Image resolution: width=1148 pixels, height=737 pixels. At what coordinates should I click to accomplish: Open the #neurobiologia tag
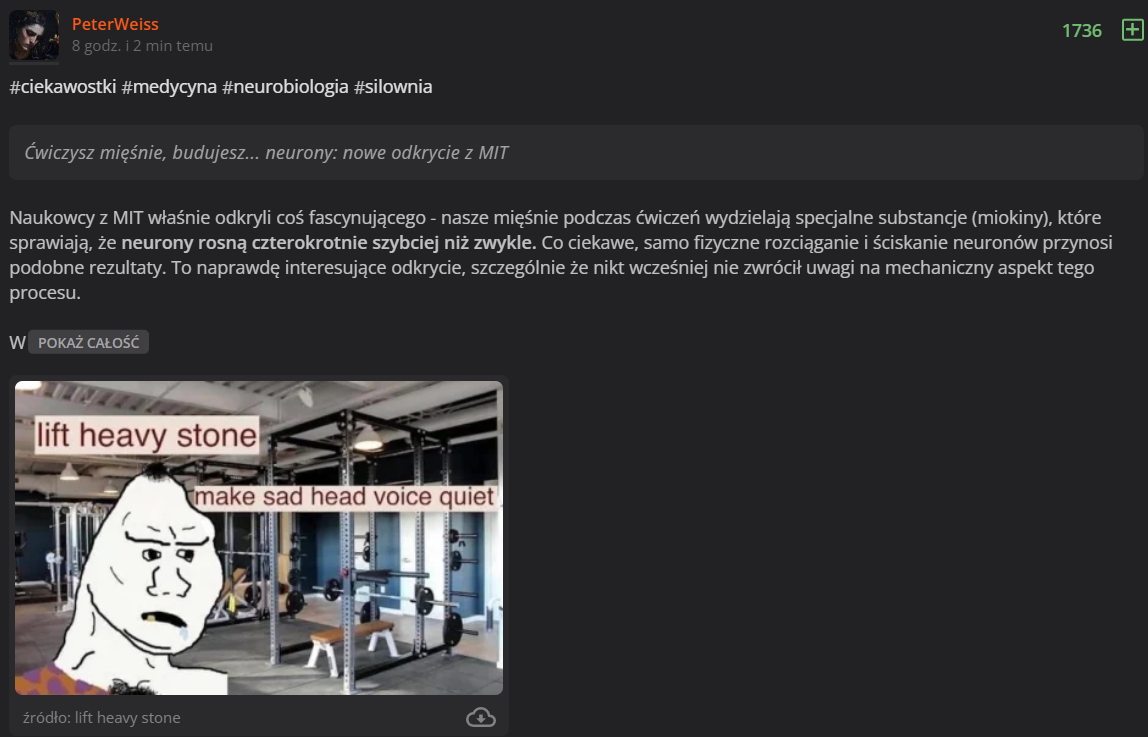[x=286, y=86]
